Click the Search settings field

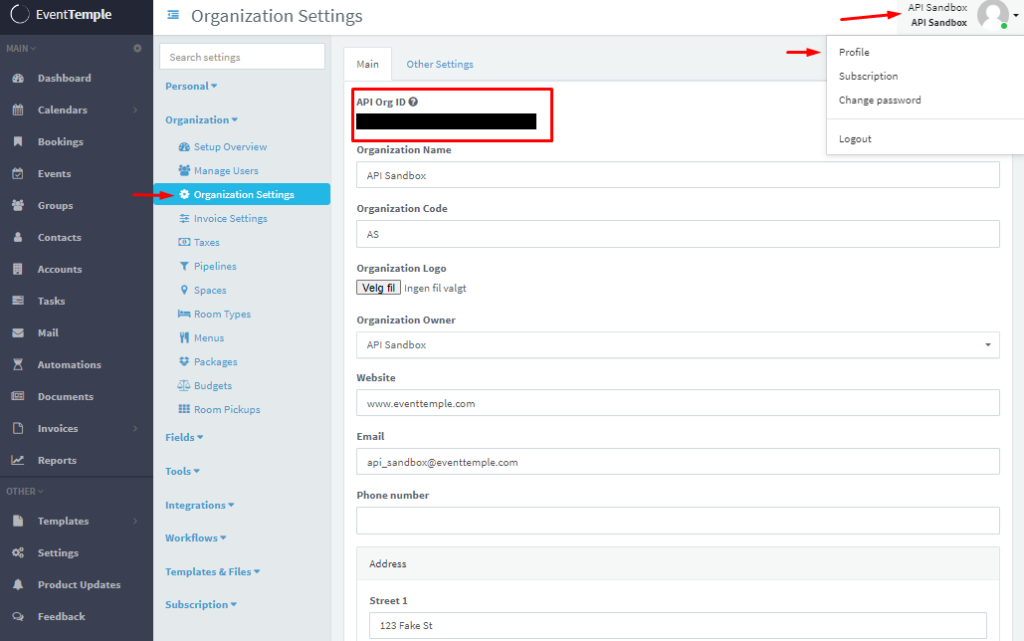tap(242, 57)
